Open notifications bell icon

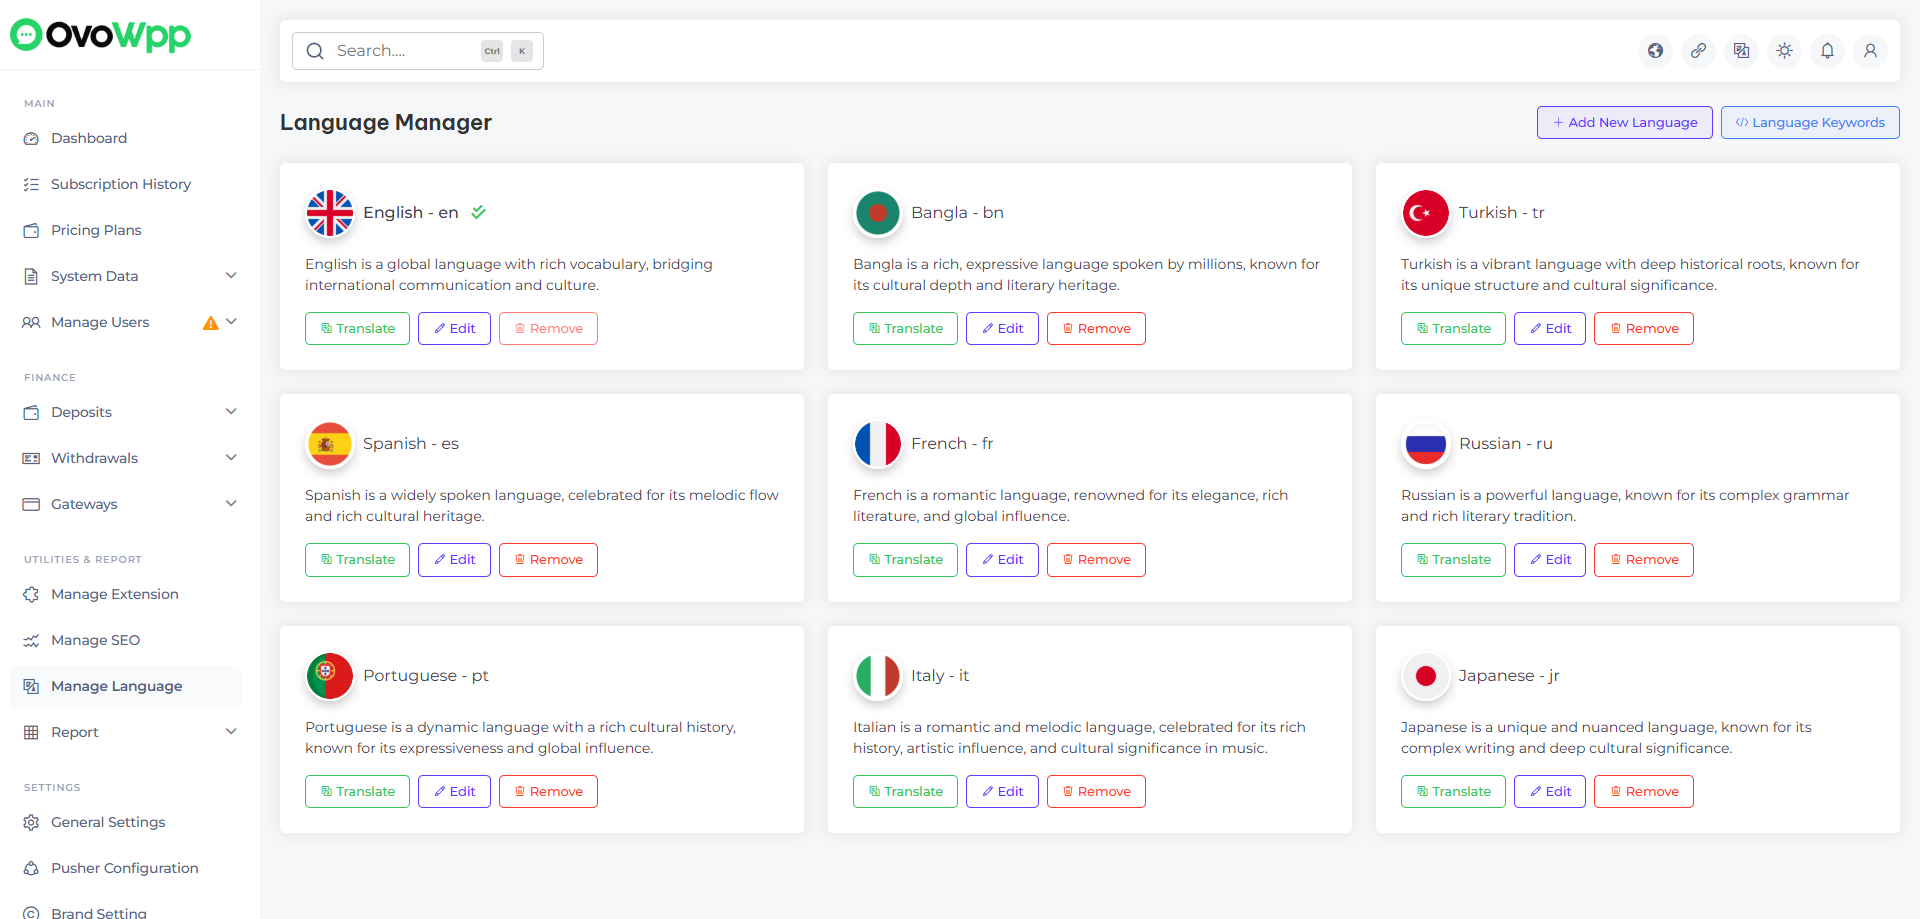[1827, 51]
